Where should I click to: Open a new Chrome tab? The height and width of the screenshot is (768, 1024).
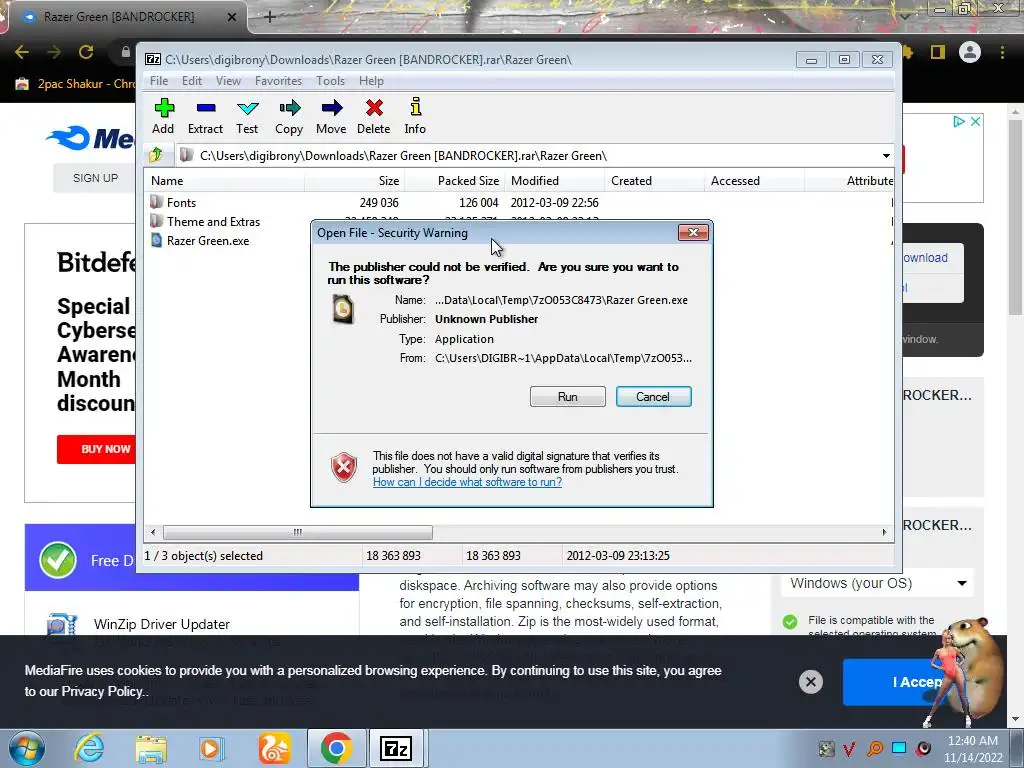tap(270, 17)
